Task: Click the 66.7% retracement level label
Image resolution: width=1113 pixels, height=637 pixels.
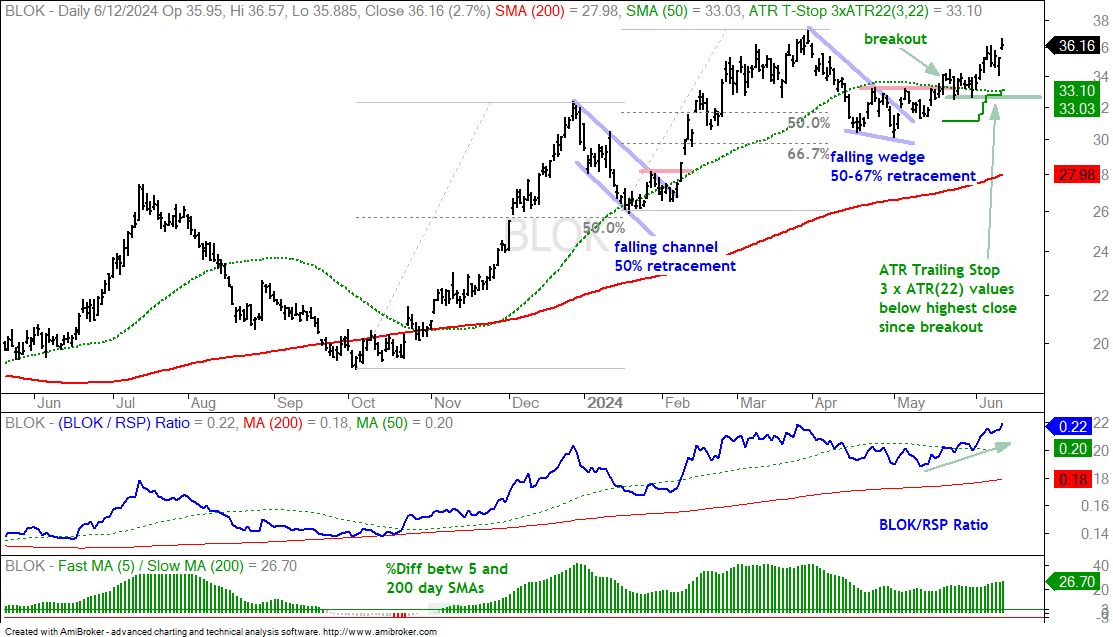Action: 808,153
